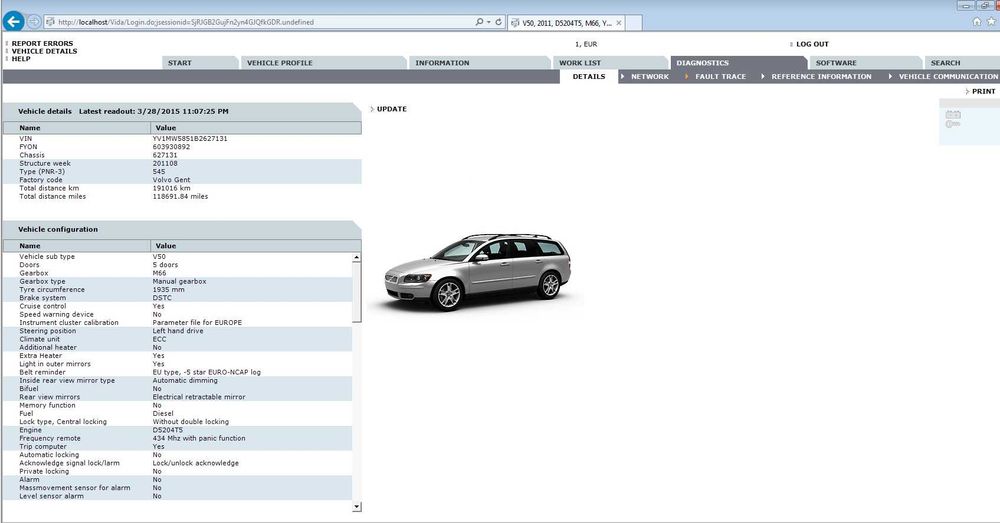
Task: Click the vehicle configuration scrollbar thumb
Action: [x=357, y=292]
